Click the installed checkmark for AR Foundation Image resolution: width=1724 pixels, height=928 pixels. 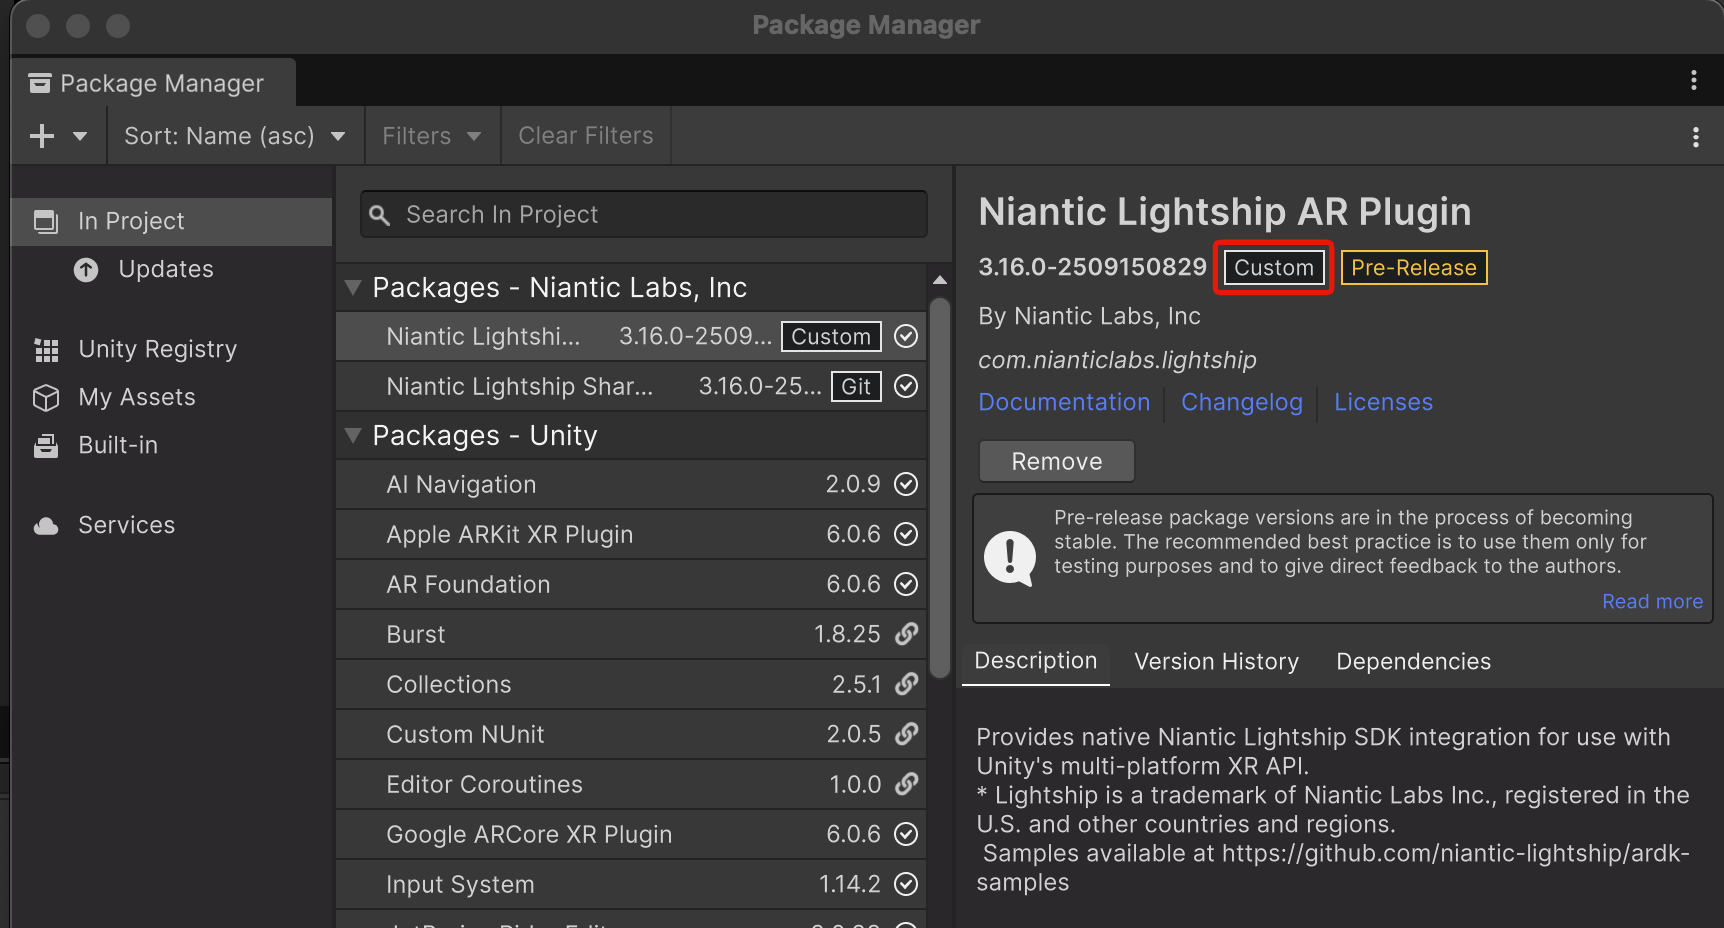[906, 584]
